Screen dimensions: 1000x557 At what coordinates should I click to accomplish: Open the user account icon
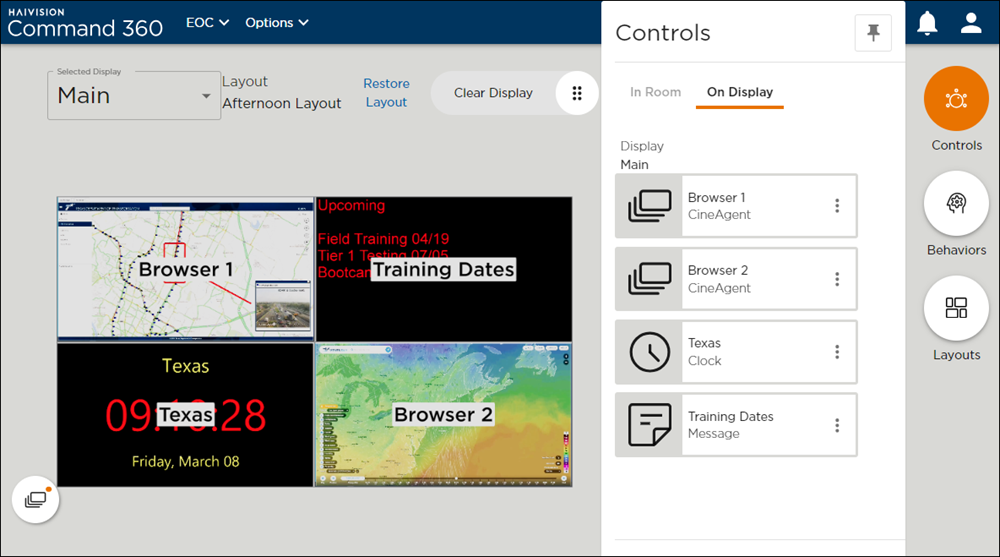point(971,23)
